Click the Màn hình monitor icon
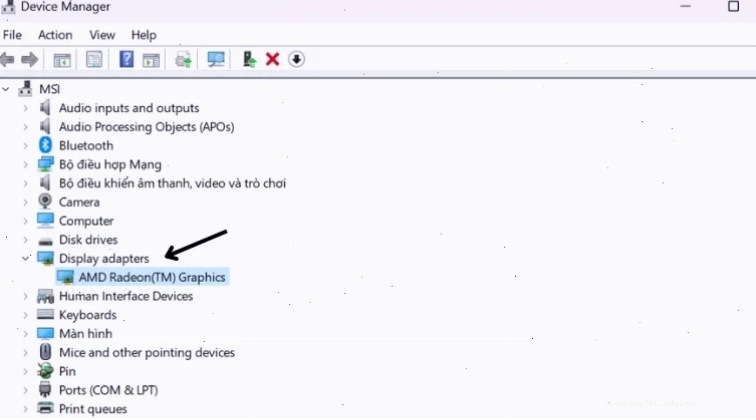 pos(45,333)
